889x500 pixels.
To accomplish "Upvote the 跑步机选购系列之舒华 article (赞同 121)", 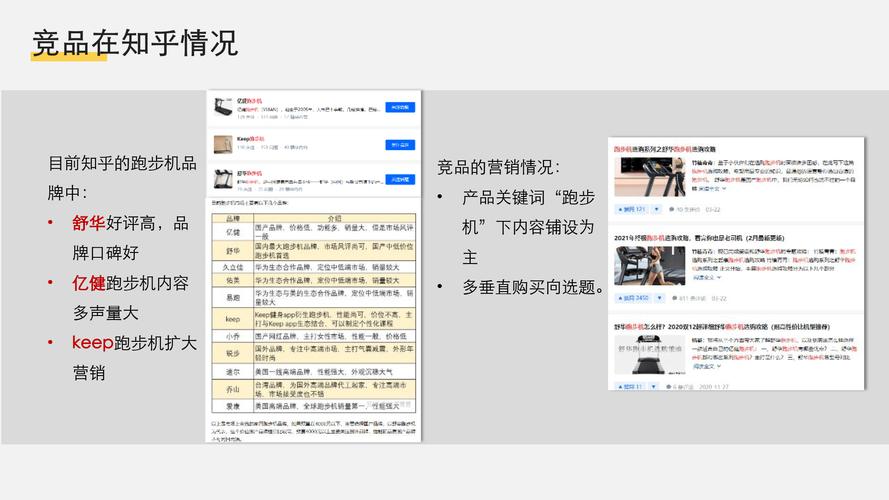I will click(x=632, y=209).
